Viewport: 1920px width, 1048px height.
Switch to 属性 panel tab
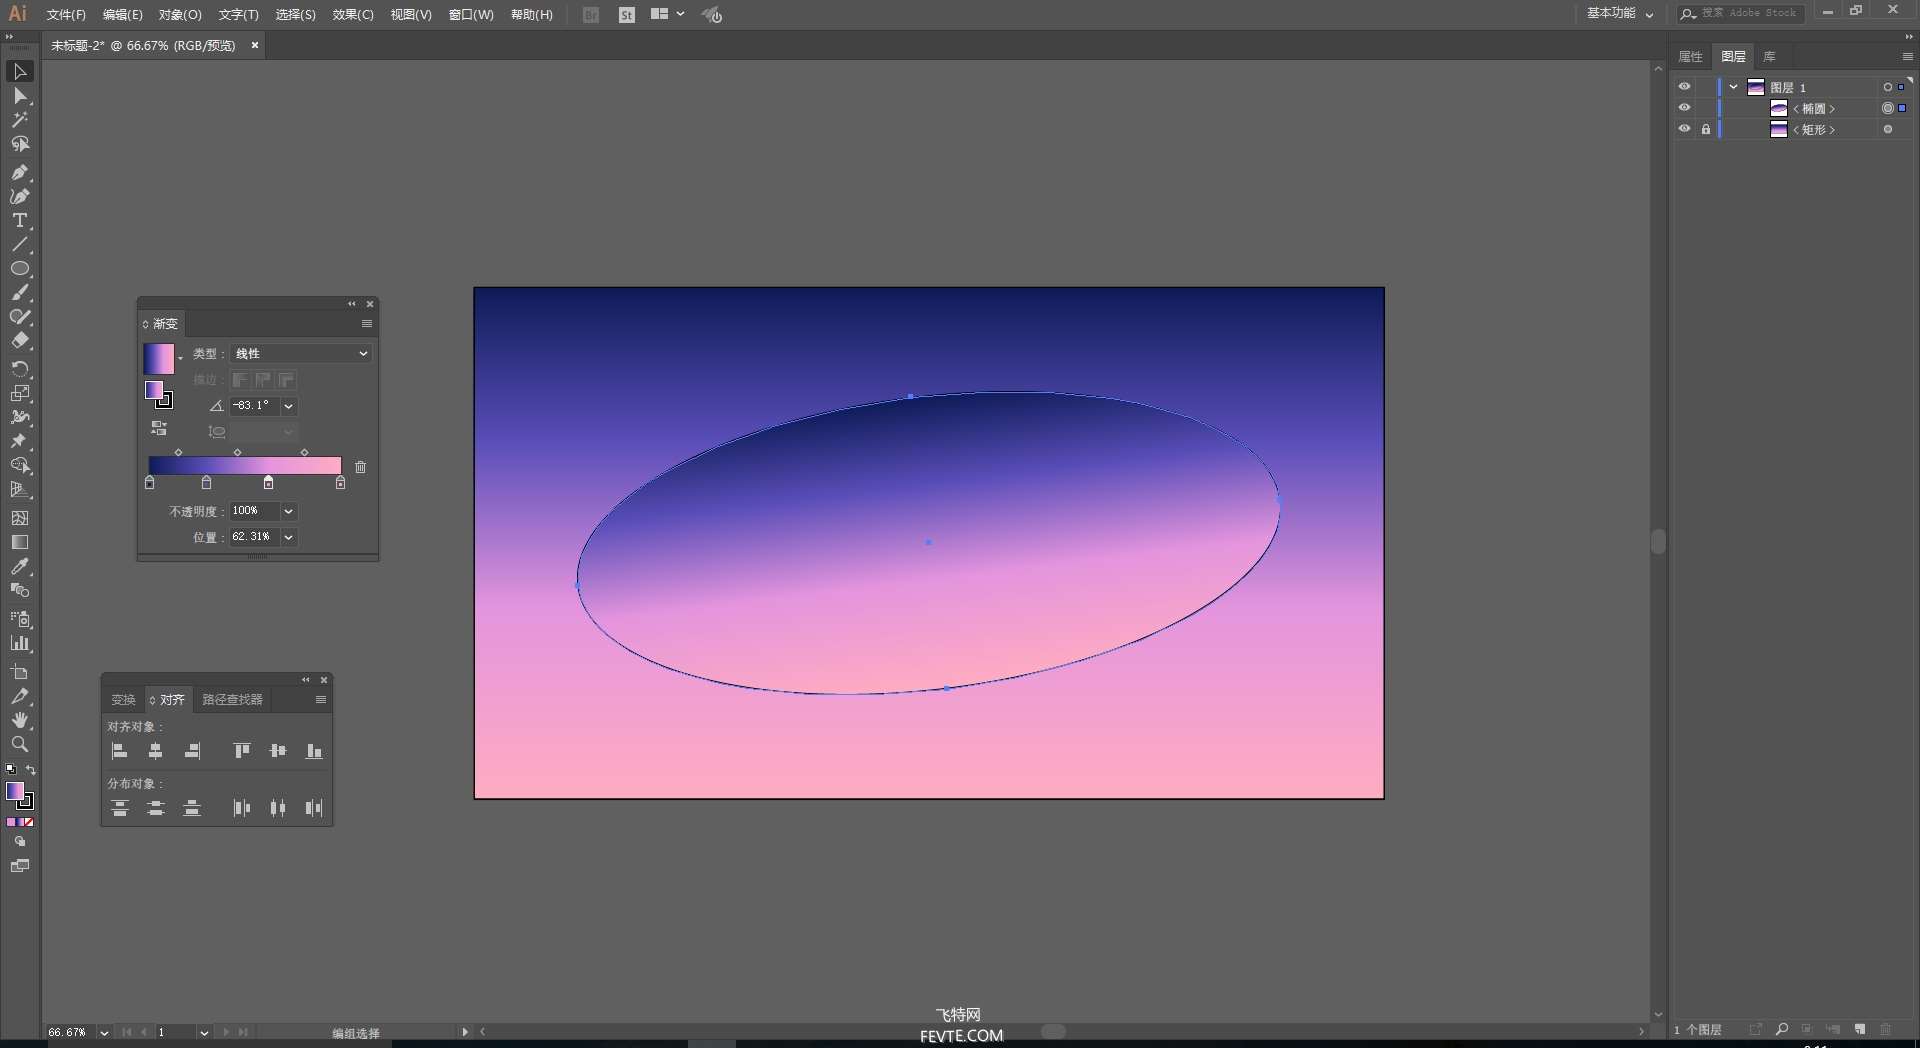click(x=1691, y=57)
